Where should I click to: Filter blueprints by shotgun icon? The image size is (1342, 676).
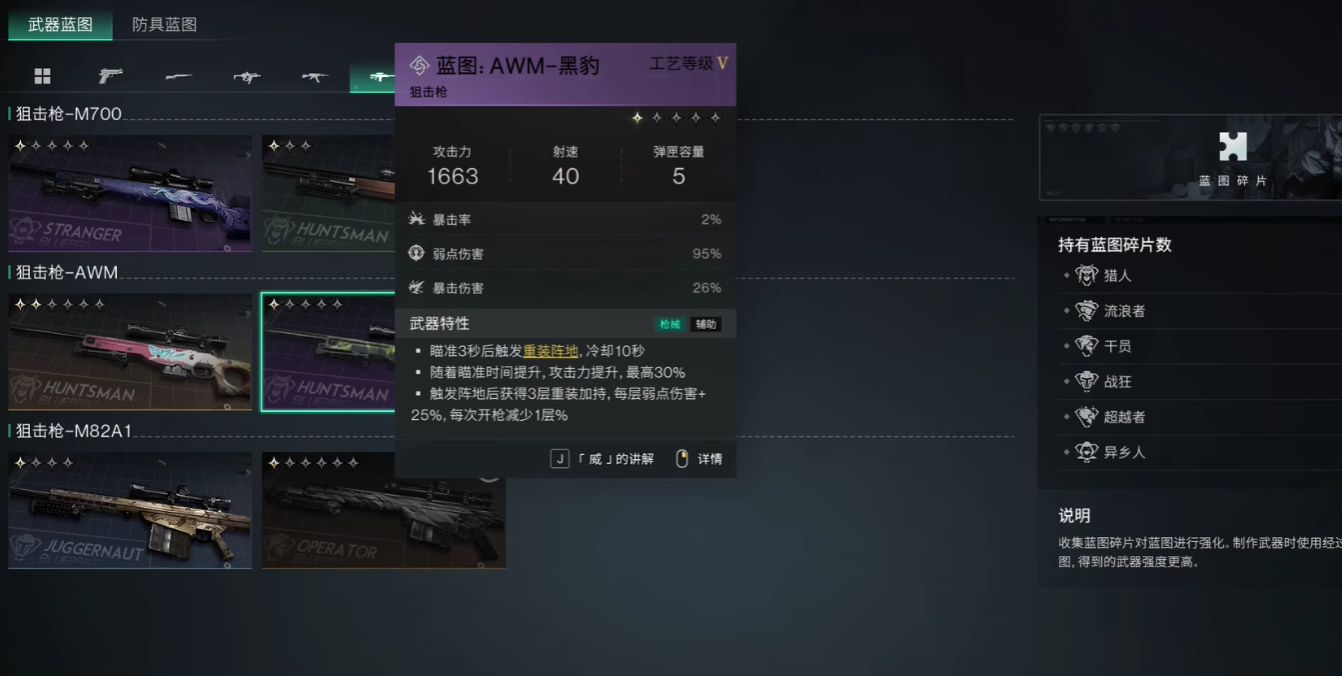coord(179,76)
